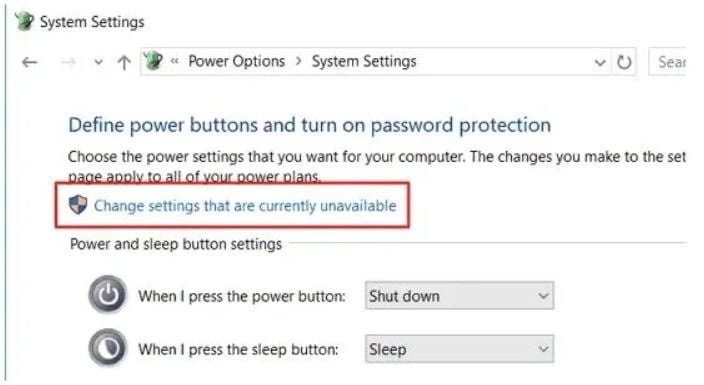The height and width of the screenshot is (385, 704).
Task: Go back using the back arrow
Action: (x=30, y=62)
